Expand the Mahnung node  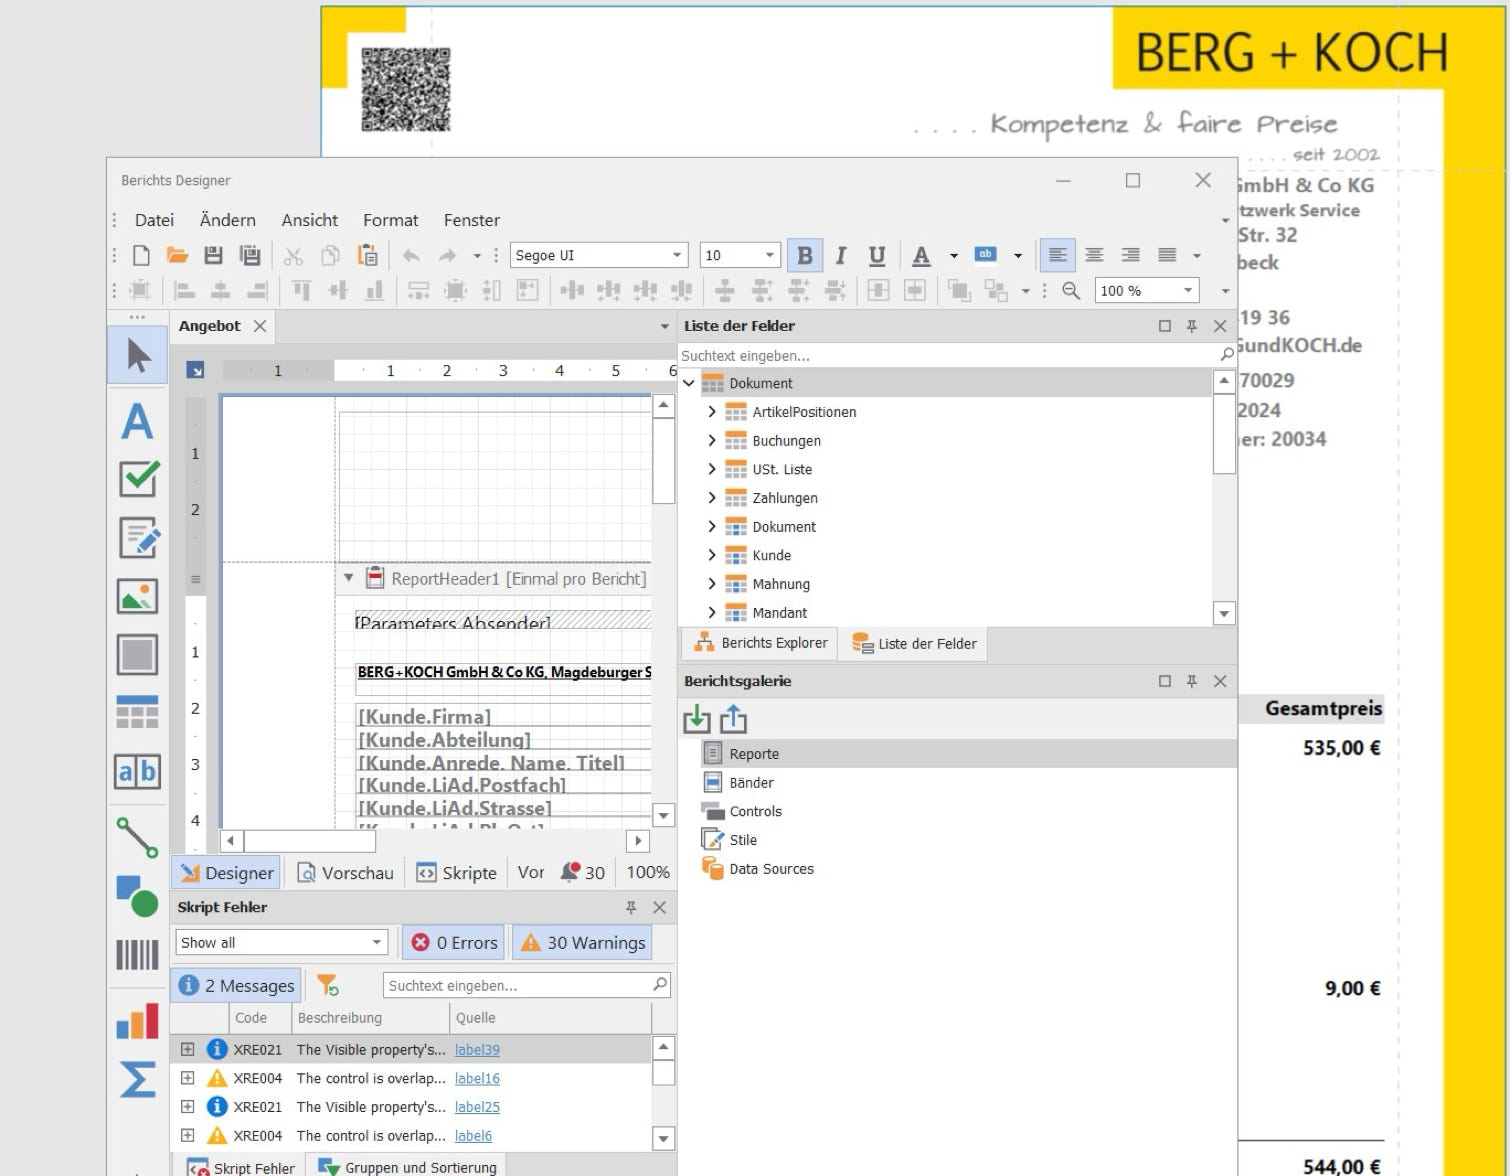(712, 584)
